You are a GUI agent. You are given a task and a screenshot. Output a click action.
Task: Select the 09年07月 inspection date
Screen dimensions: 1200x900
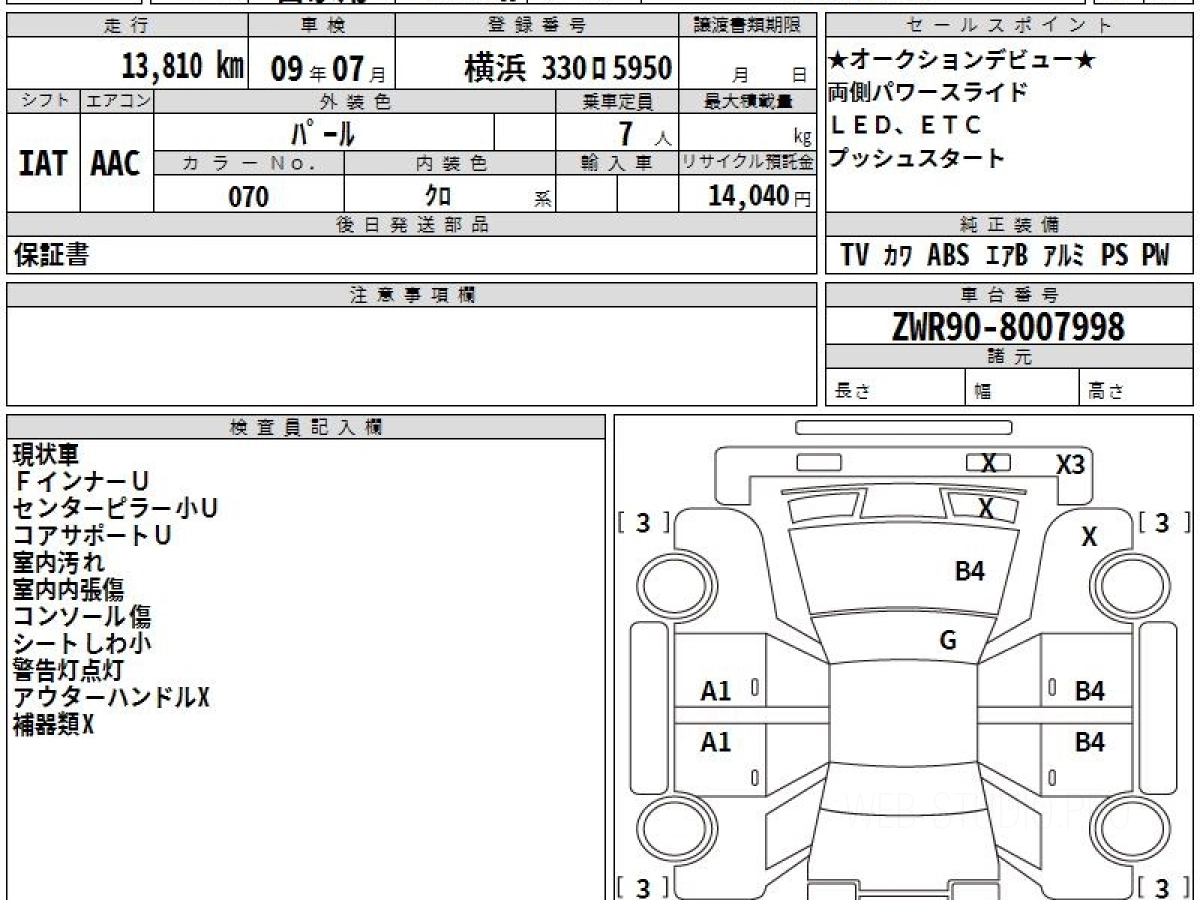[x=328, y=69]
